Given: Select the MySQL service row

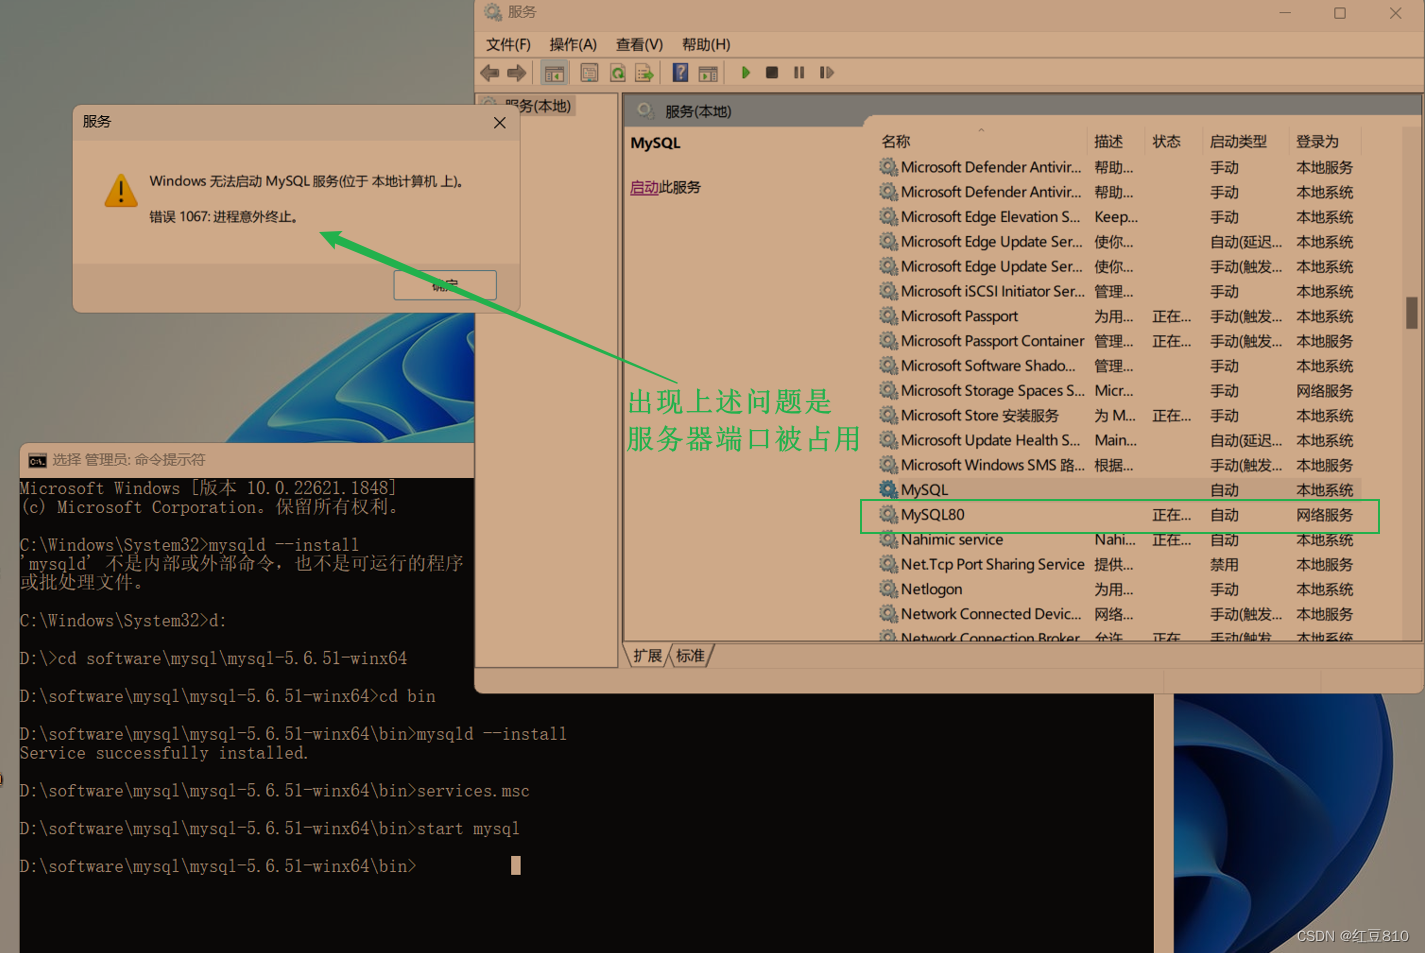Looking at the screenshot, I should pyautogui.click(x=1118, y=490).
